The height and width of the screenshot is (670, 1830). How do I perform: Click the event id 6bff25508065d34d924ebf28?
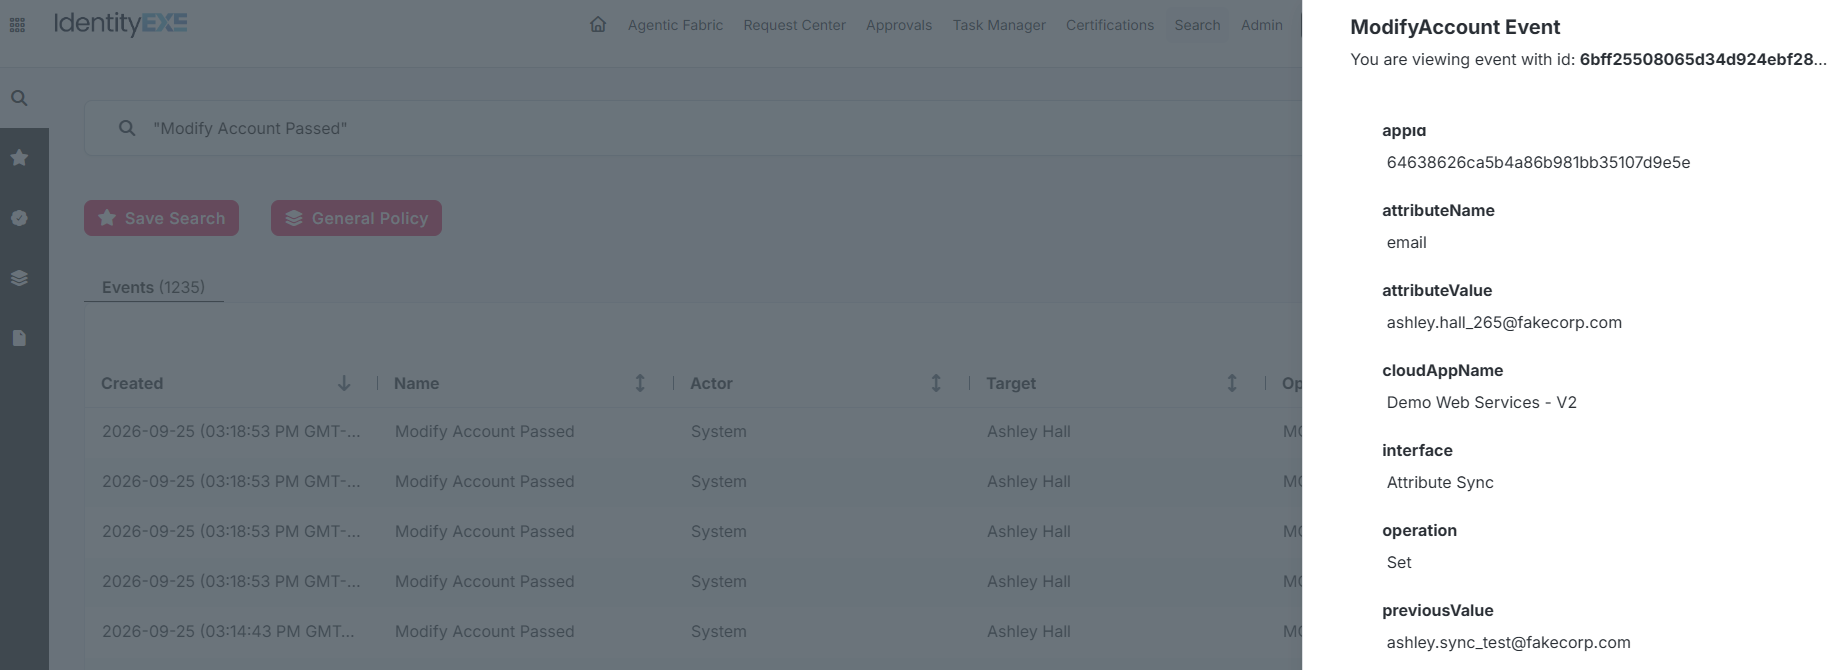click(1703, 59)
